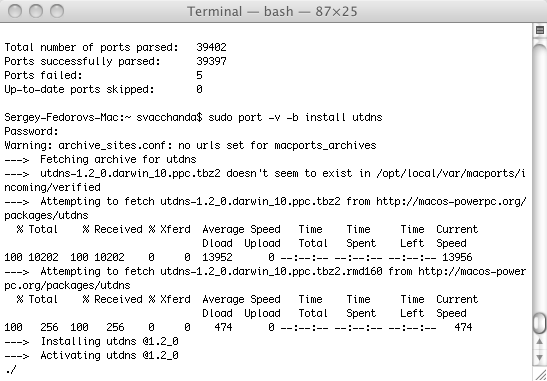Click the 'Password:' prompt line
Screen dimensions: 547x381
[x=31, y=132]
